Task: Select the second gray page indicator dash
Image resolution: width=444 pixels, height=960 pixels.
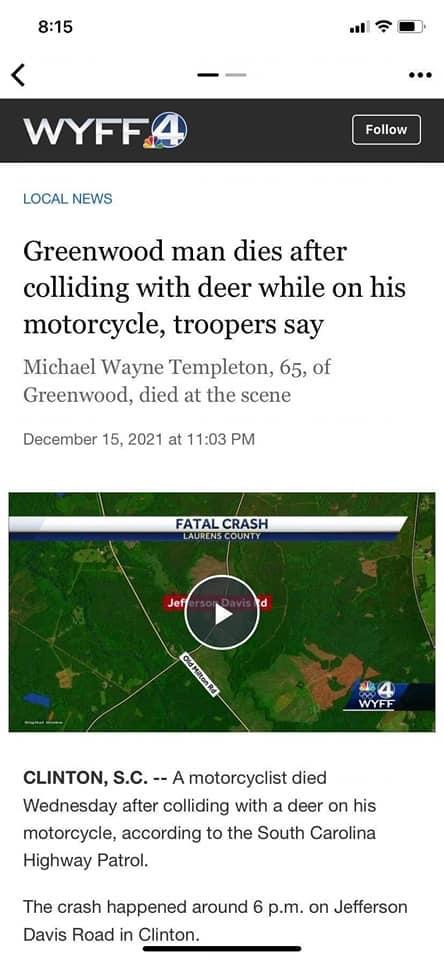Action: coord(236,75)
